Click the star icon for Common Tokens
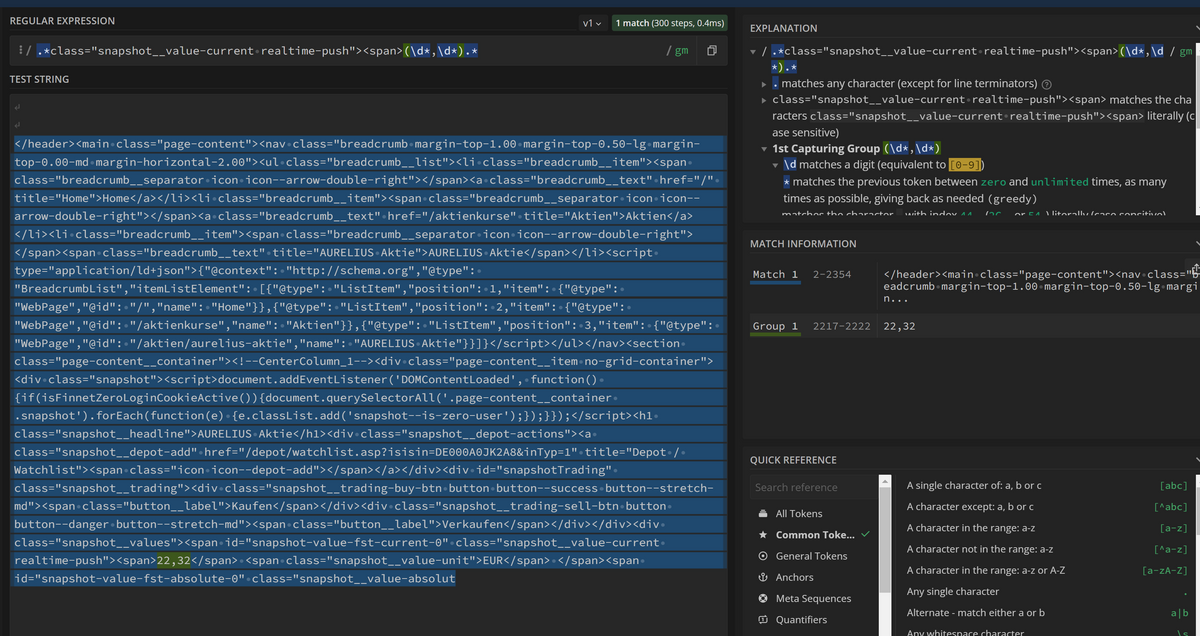Viewport: 1200px width, 636px height. point(764,535)
